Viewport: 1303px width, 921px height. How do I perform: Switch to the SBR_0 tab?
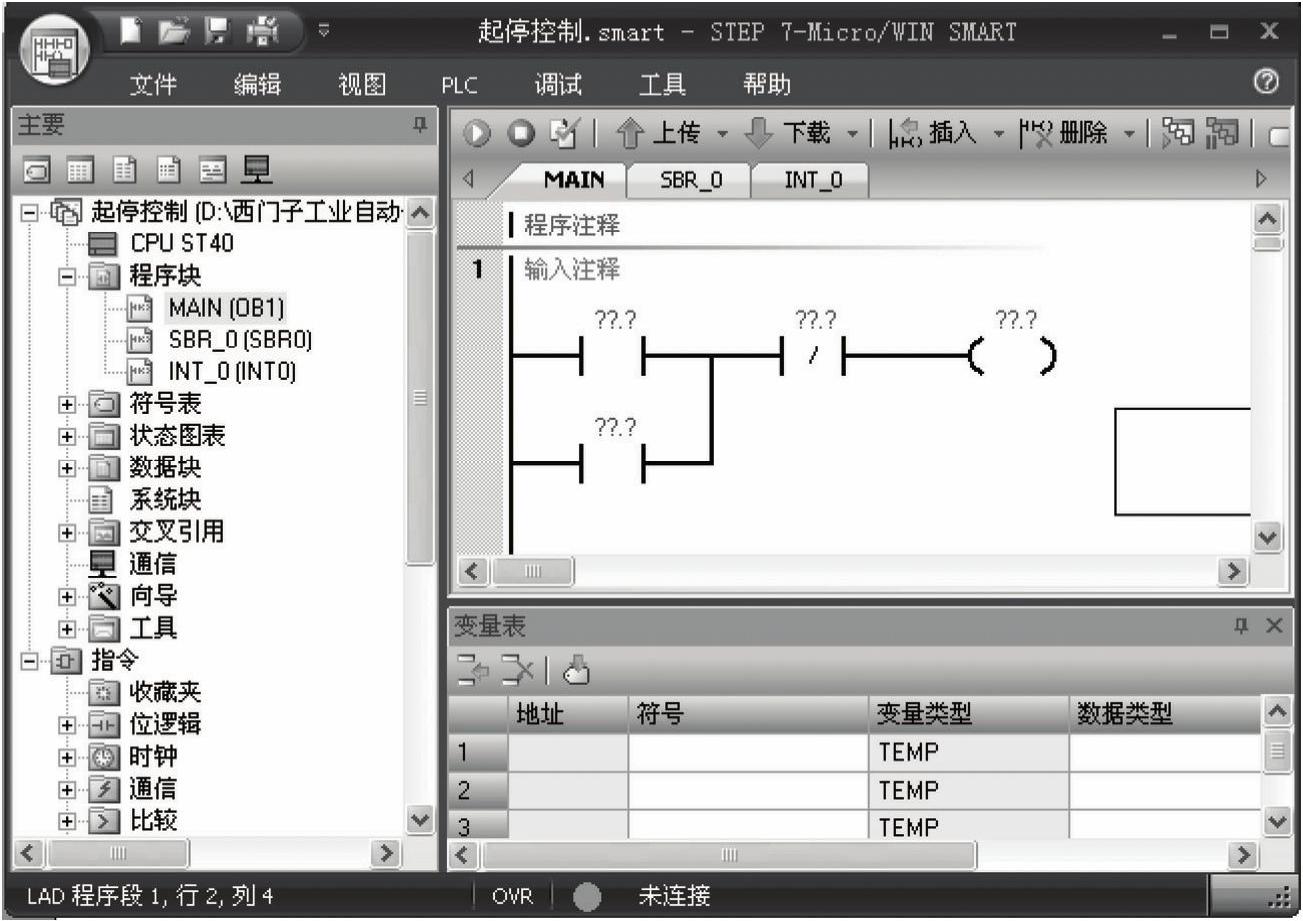[x=688, y=181]
